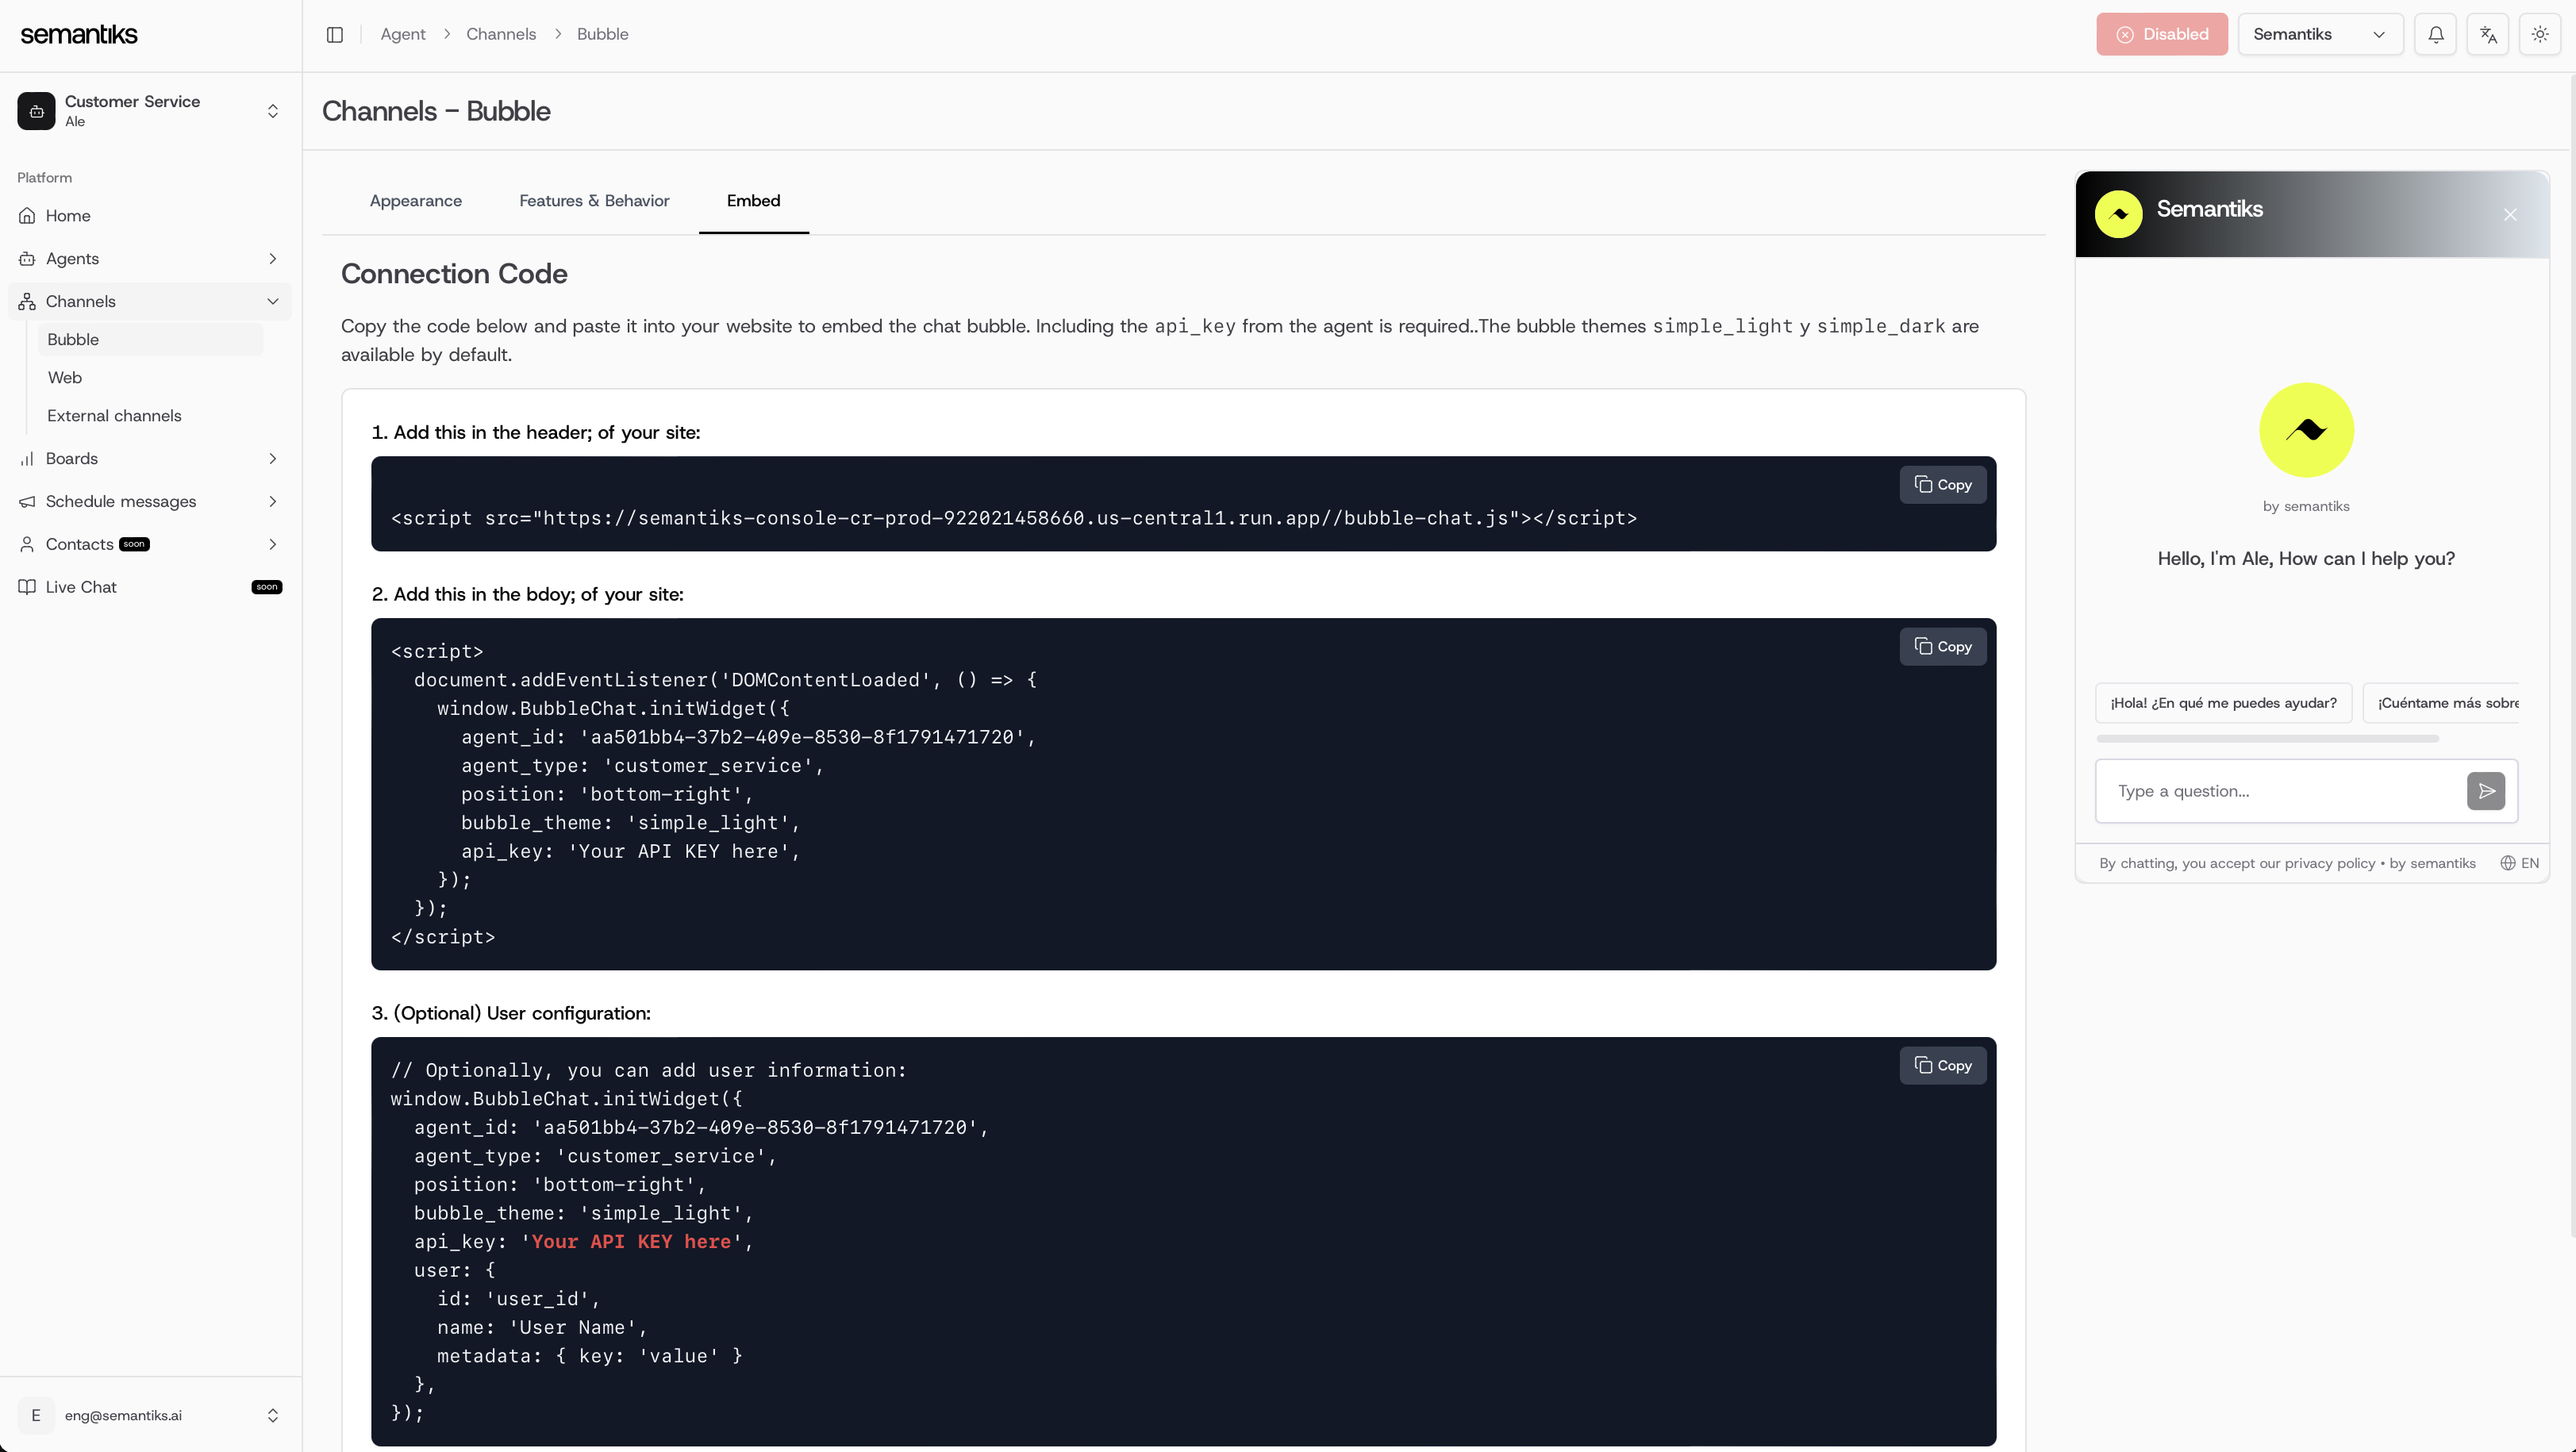The width and height of the screenshot is (2576, 1452).
Task: Click the EN globe language selector
Action: point(2520,863)
